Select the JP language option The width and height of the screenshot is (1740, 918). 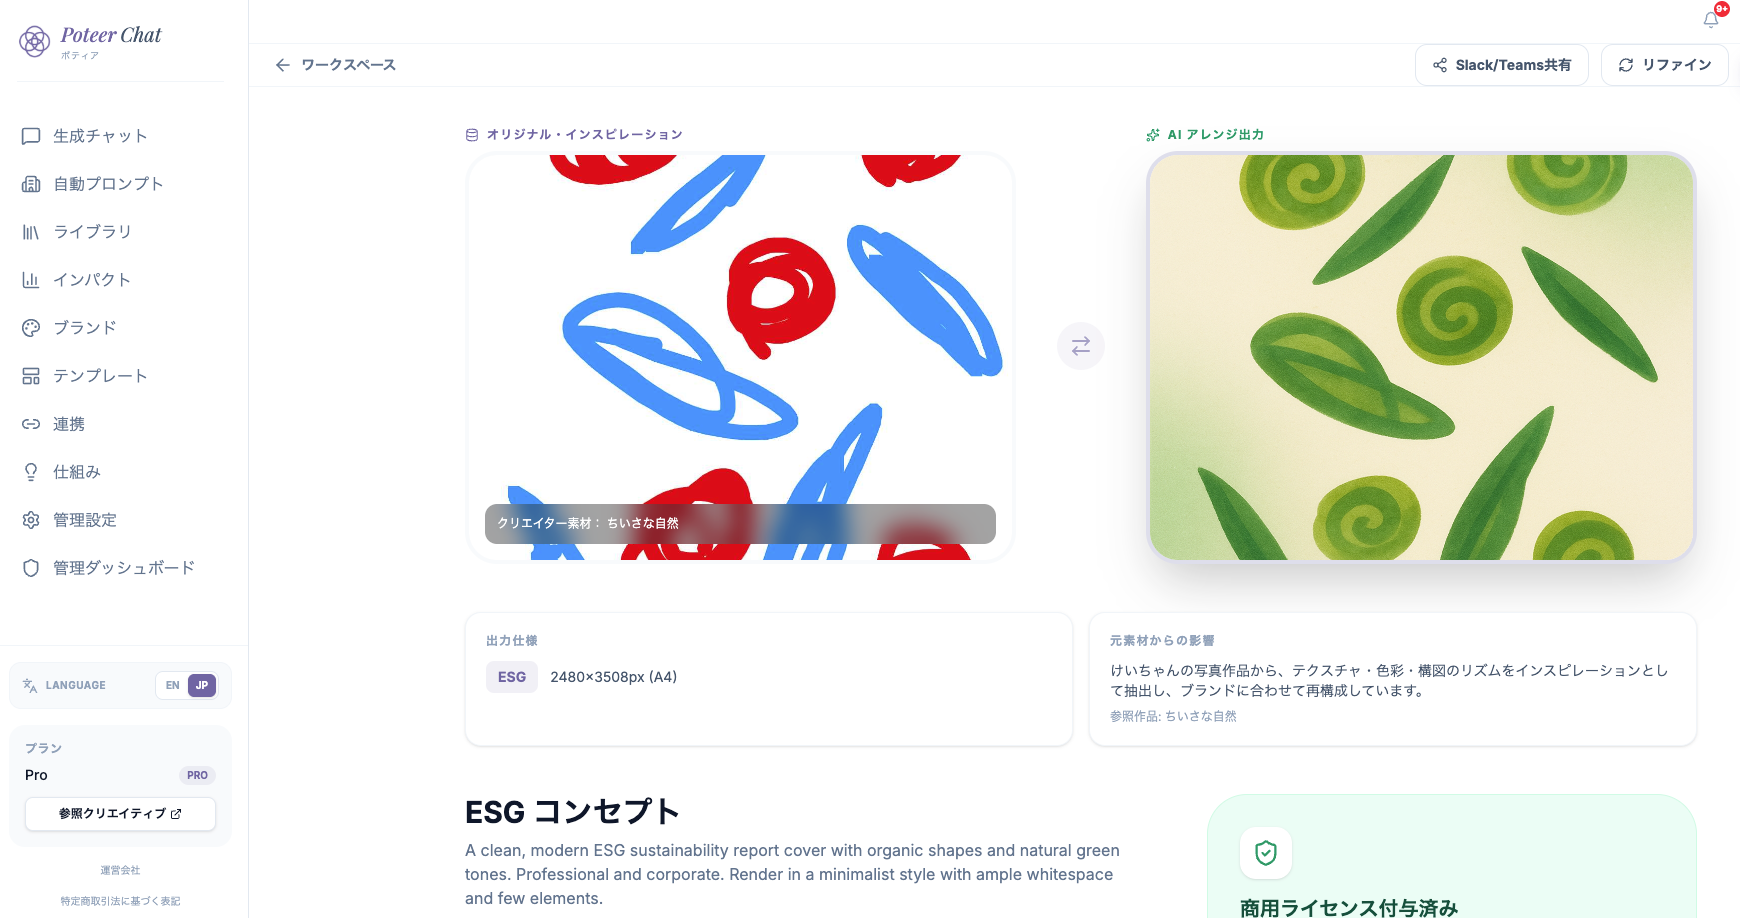[202, 685]
